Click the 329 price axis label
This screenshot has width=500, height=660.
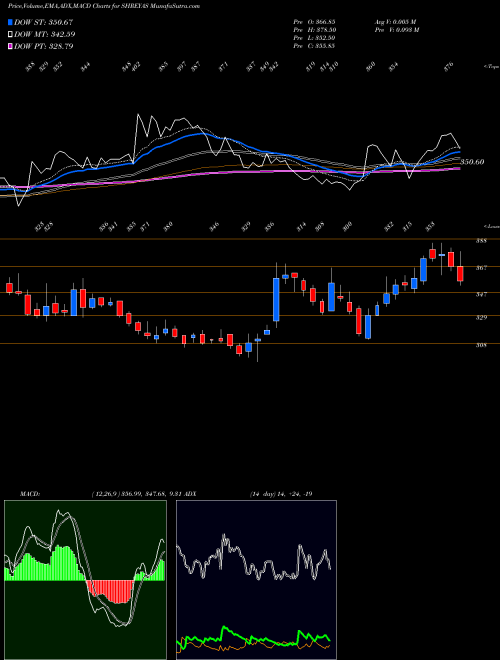coord(482,318)
